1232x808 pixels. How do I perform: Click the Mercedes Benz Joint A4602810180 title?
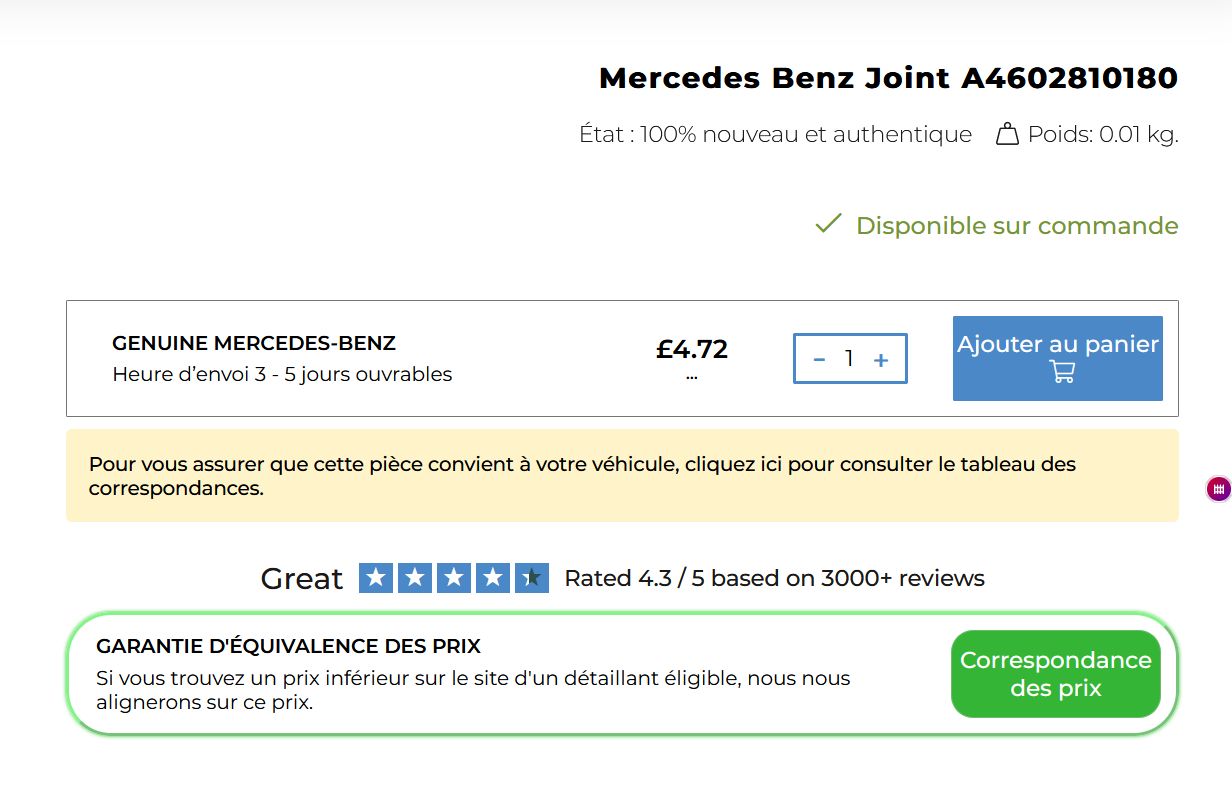pyautogui.click(x=888, y=78)
